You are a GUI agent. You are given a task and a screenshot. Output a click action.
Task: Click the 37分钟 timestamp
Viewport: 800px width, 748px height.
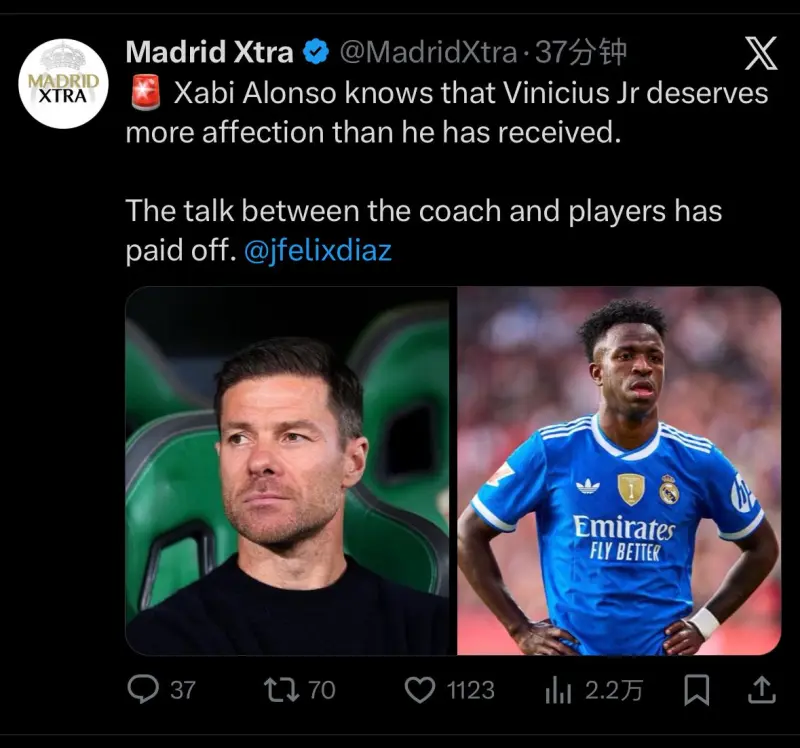click(x=582, y=52)
